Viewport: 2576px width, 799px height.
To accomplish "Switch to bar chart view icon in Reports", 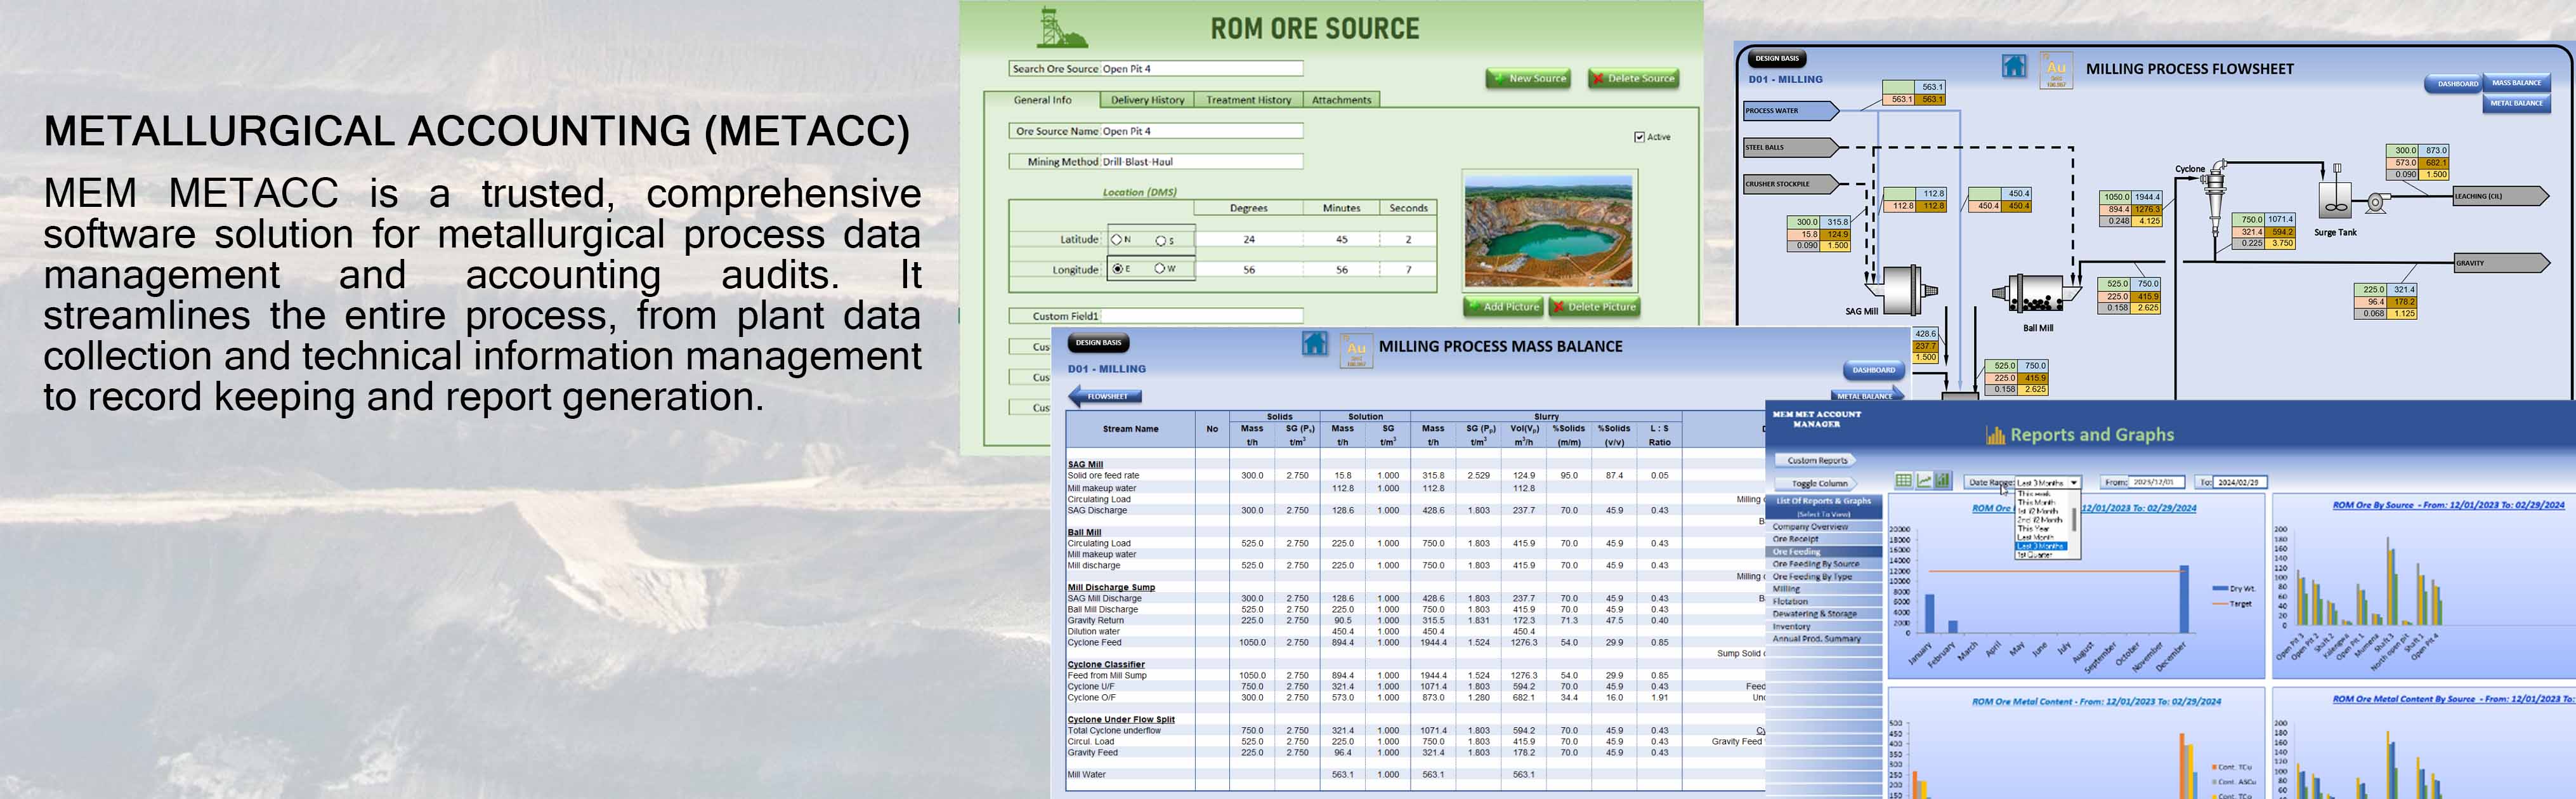I will pyautogui.click(x=1943, y=481).
